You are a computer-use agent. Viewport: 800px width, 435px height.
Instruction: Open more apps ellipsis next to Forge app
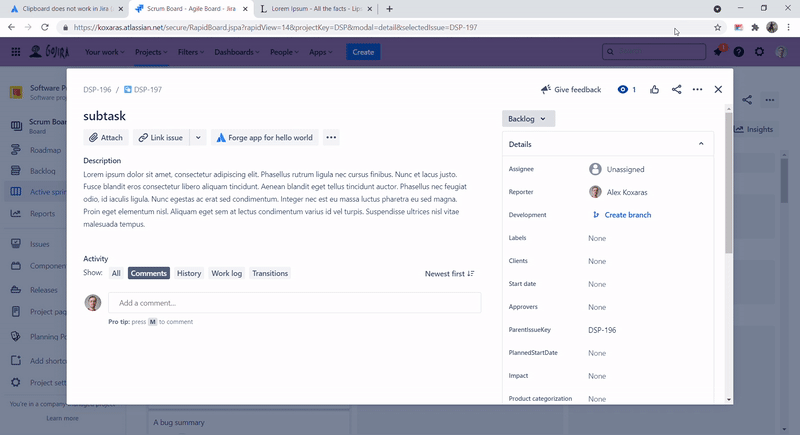pos(331,138)
